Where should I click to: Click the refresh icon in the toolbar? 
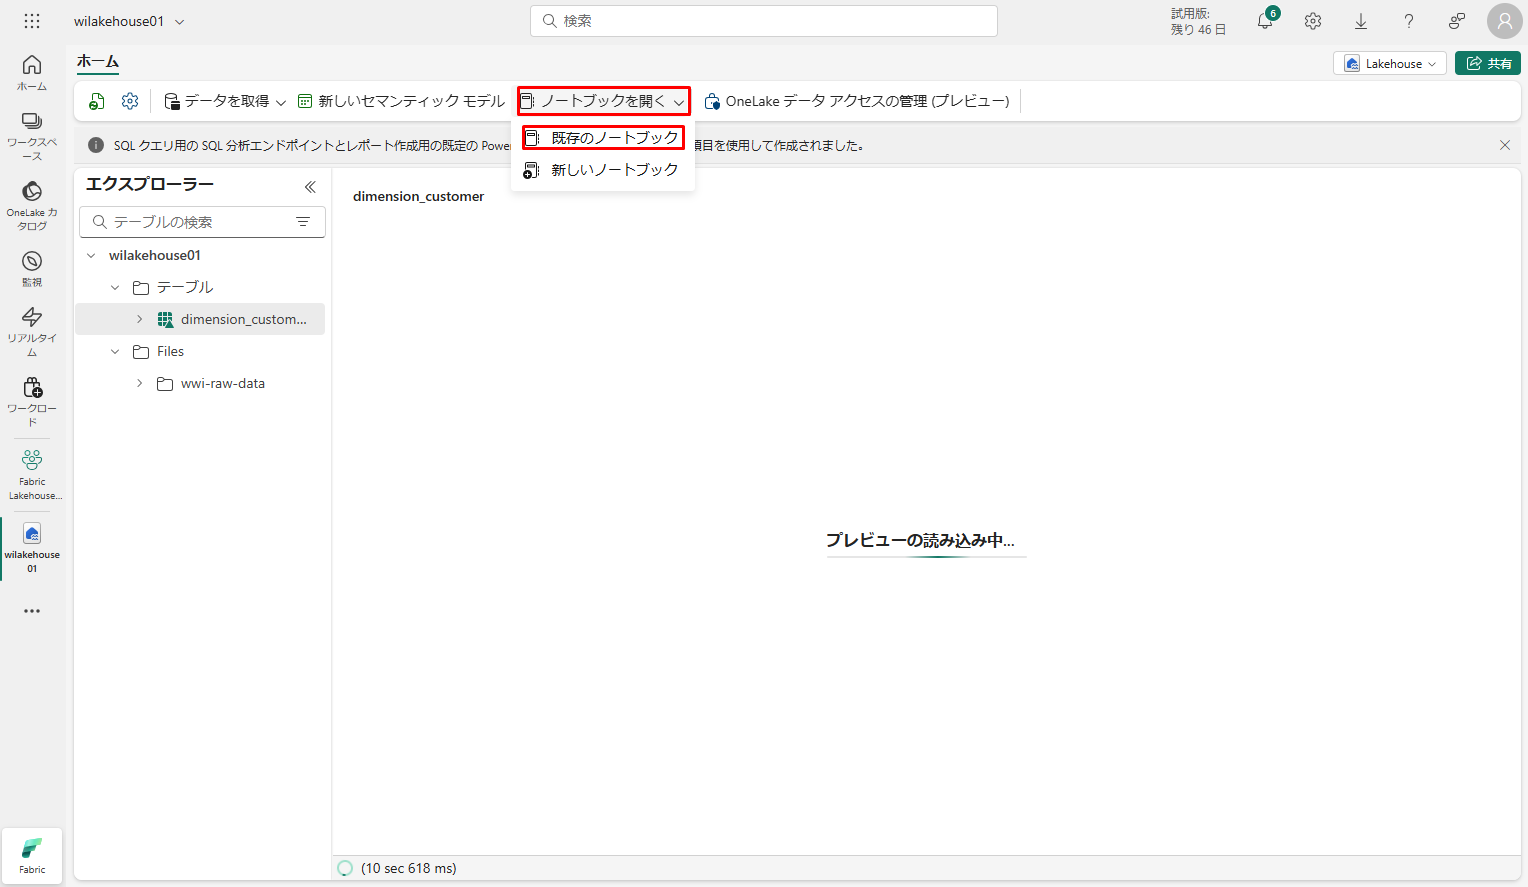(x=97, y=101)
